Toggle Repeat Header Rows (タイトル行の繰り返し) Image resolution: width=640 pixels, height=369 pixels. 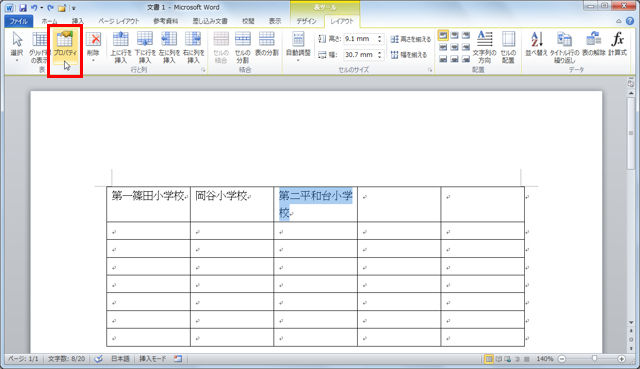point(564,47)
